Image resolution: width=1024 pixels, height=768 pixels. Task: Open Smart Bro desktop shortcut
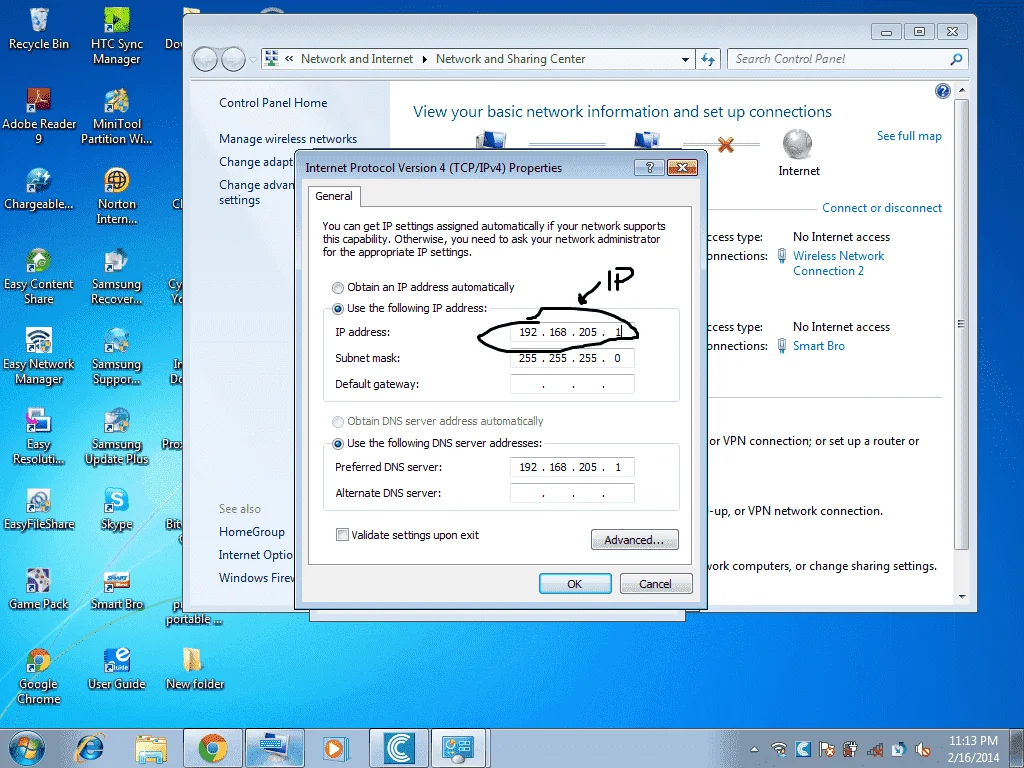(x=116, y=589)
